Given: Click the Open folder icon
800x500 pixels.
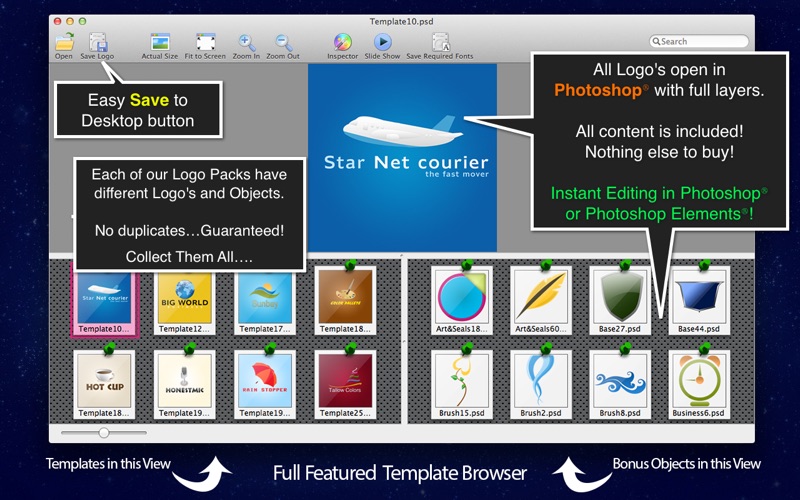Looking at the screenshot, I should tap(64, 42).
